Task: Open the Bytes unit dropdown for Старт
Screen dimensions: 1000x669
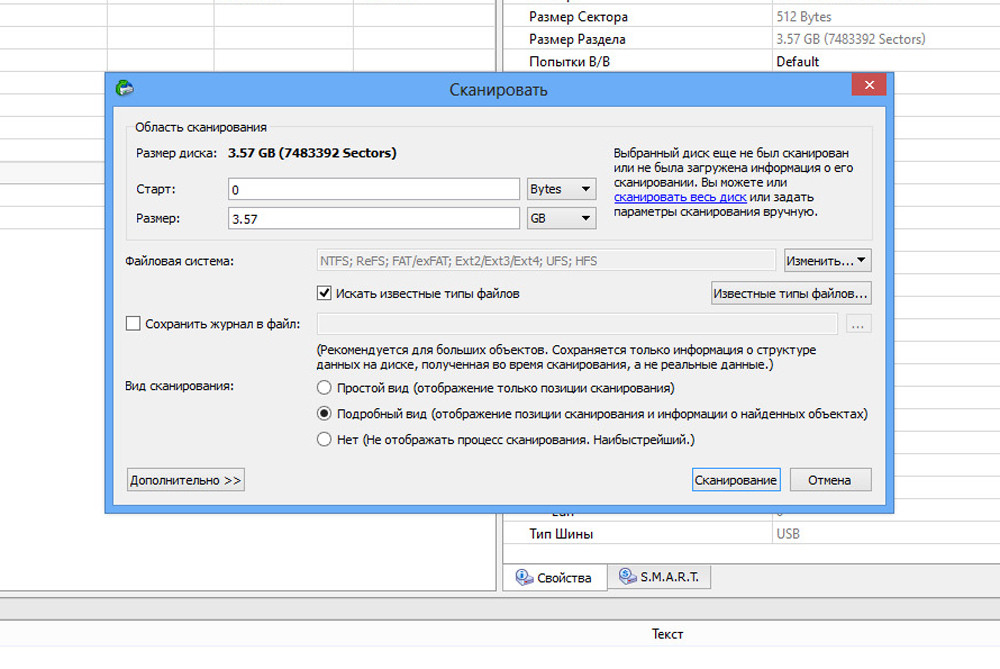Action: tap(561, 189)
